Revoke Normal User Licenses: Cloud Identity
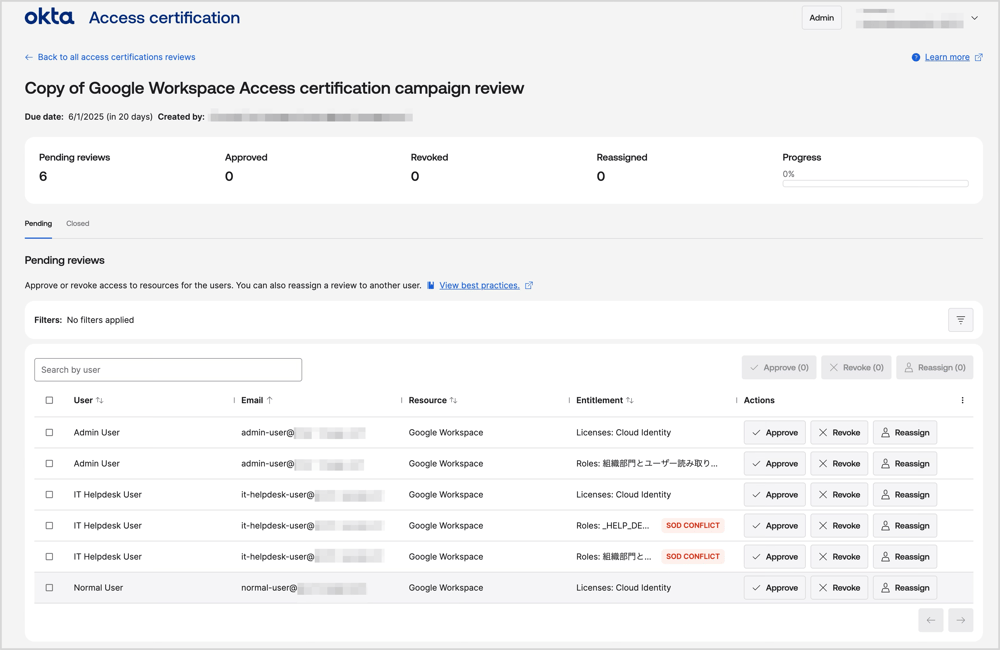The width and height of the screenshot is (1000, 650). (839, 587)
